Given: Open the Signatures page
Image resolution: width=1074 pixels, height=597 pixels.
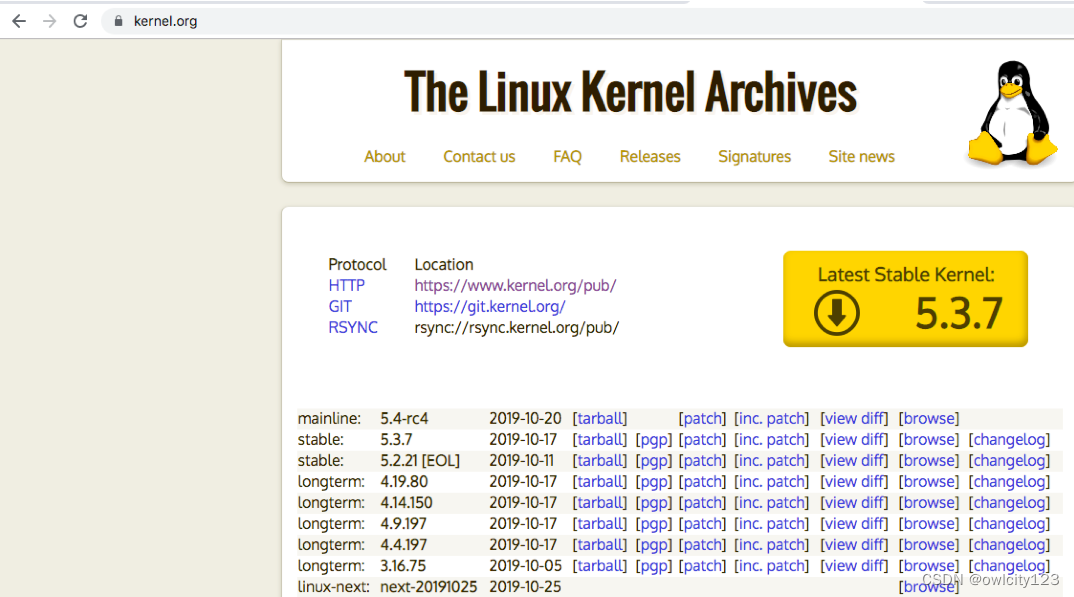Looking at the screenshot, I should point(754,157).
